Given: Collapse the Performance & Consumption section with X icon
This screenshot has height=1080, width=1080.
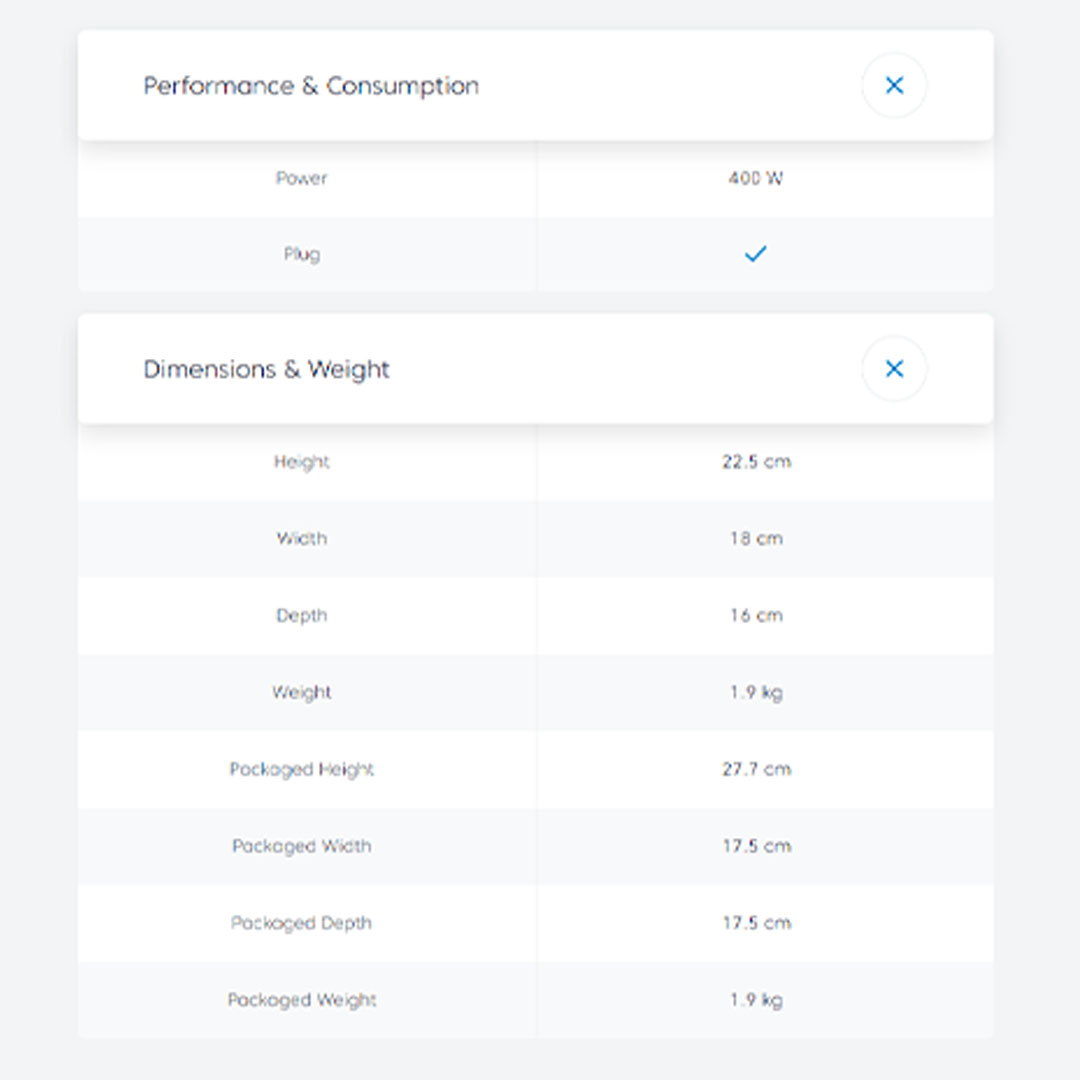Looking at the screenshot, I should [894, 86].
